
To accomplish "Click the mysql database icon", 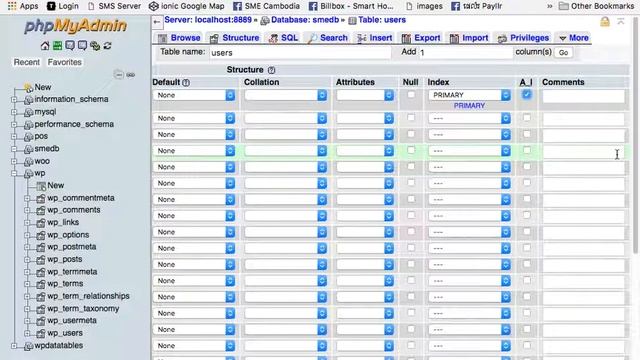I will point(29,112).
